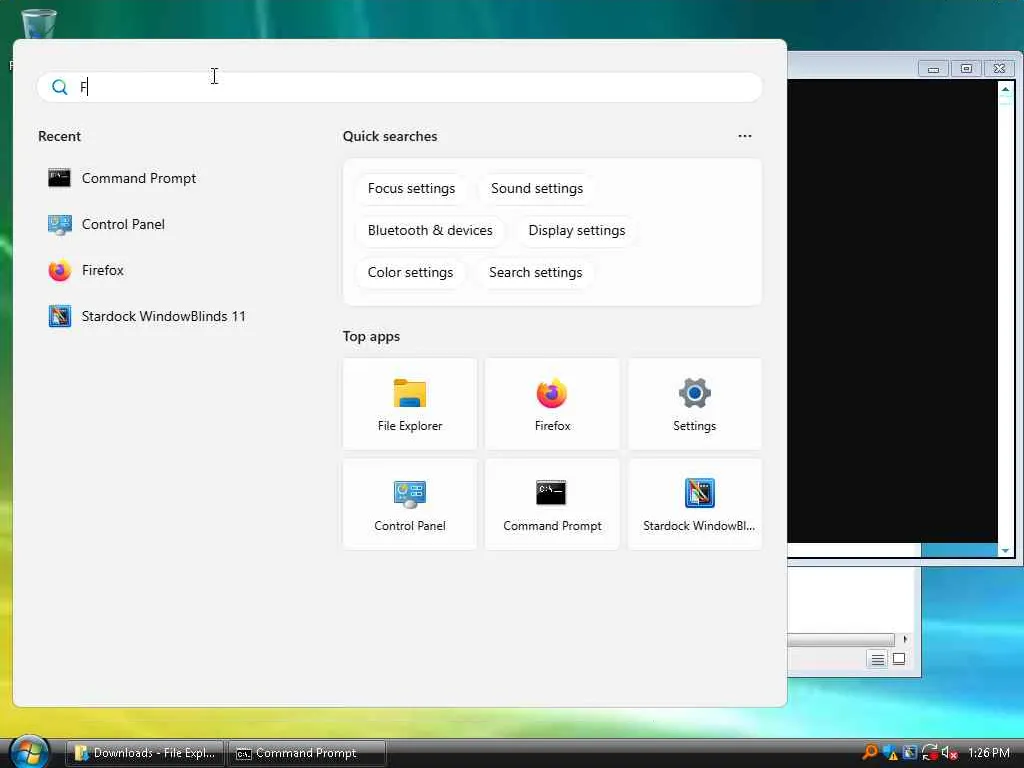Click the orange search tray icon
This screenshot has width=1024, height=768.
[x=870, y=752]
